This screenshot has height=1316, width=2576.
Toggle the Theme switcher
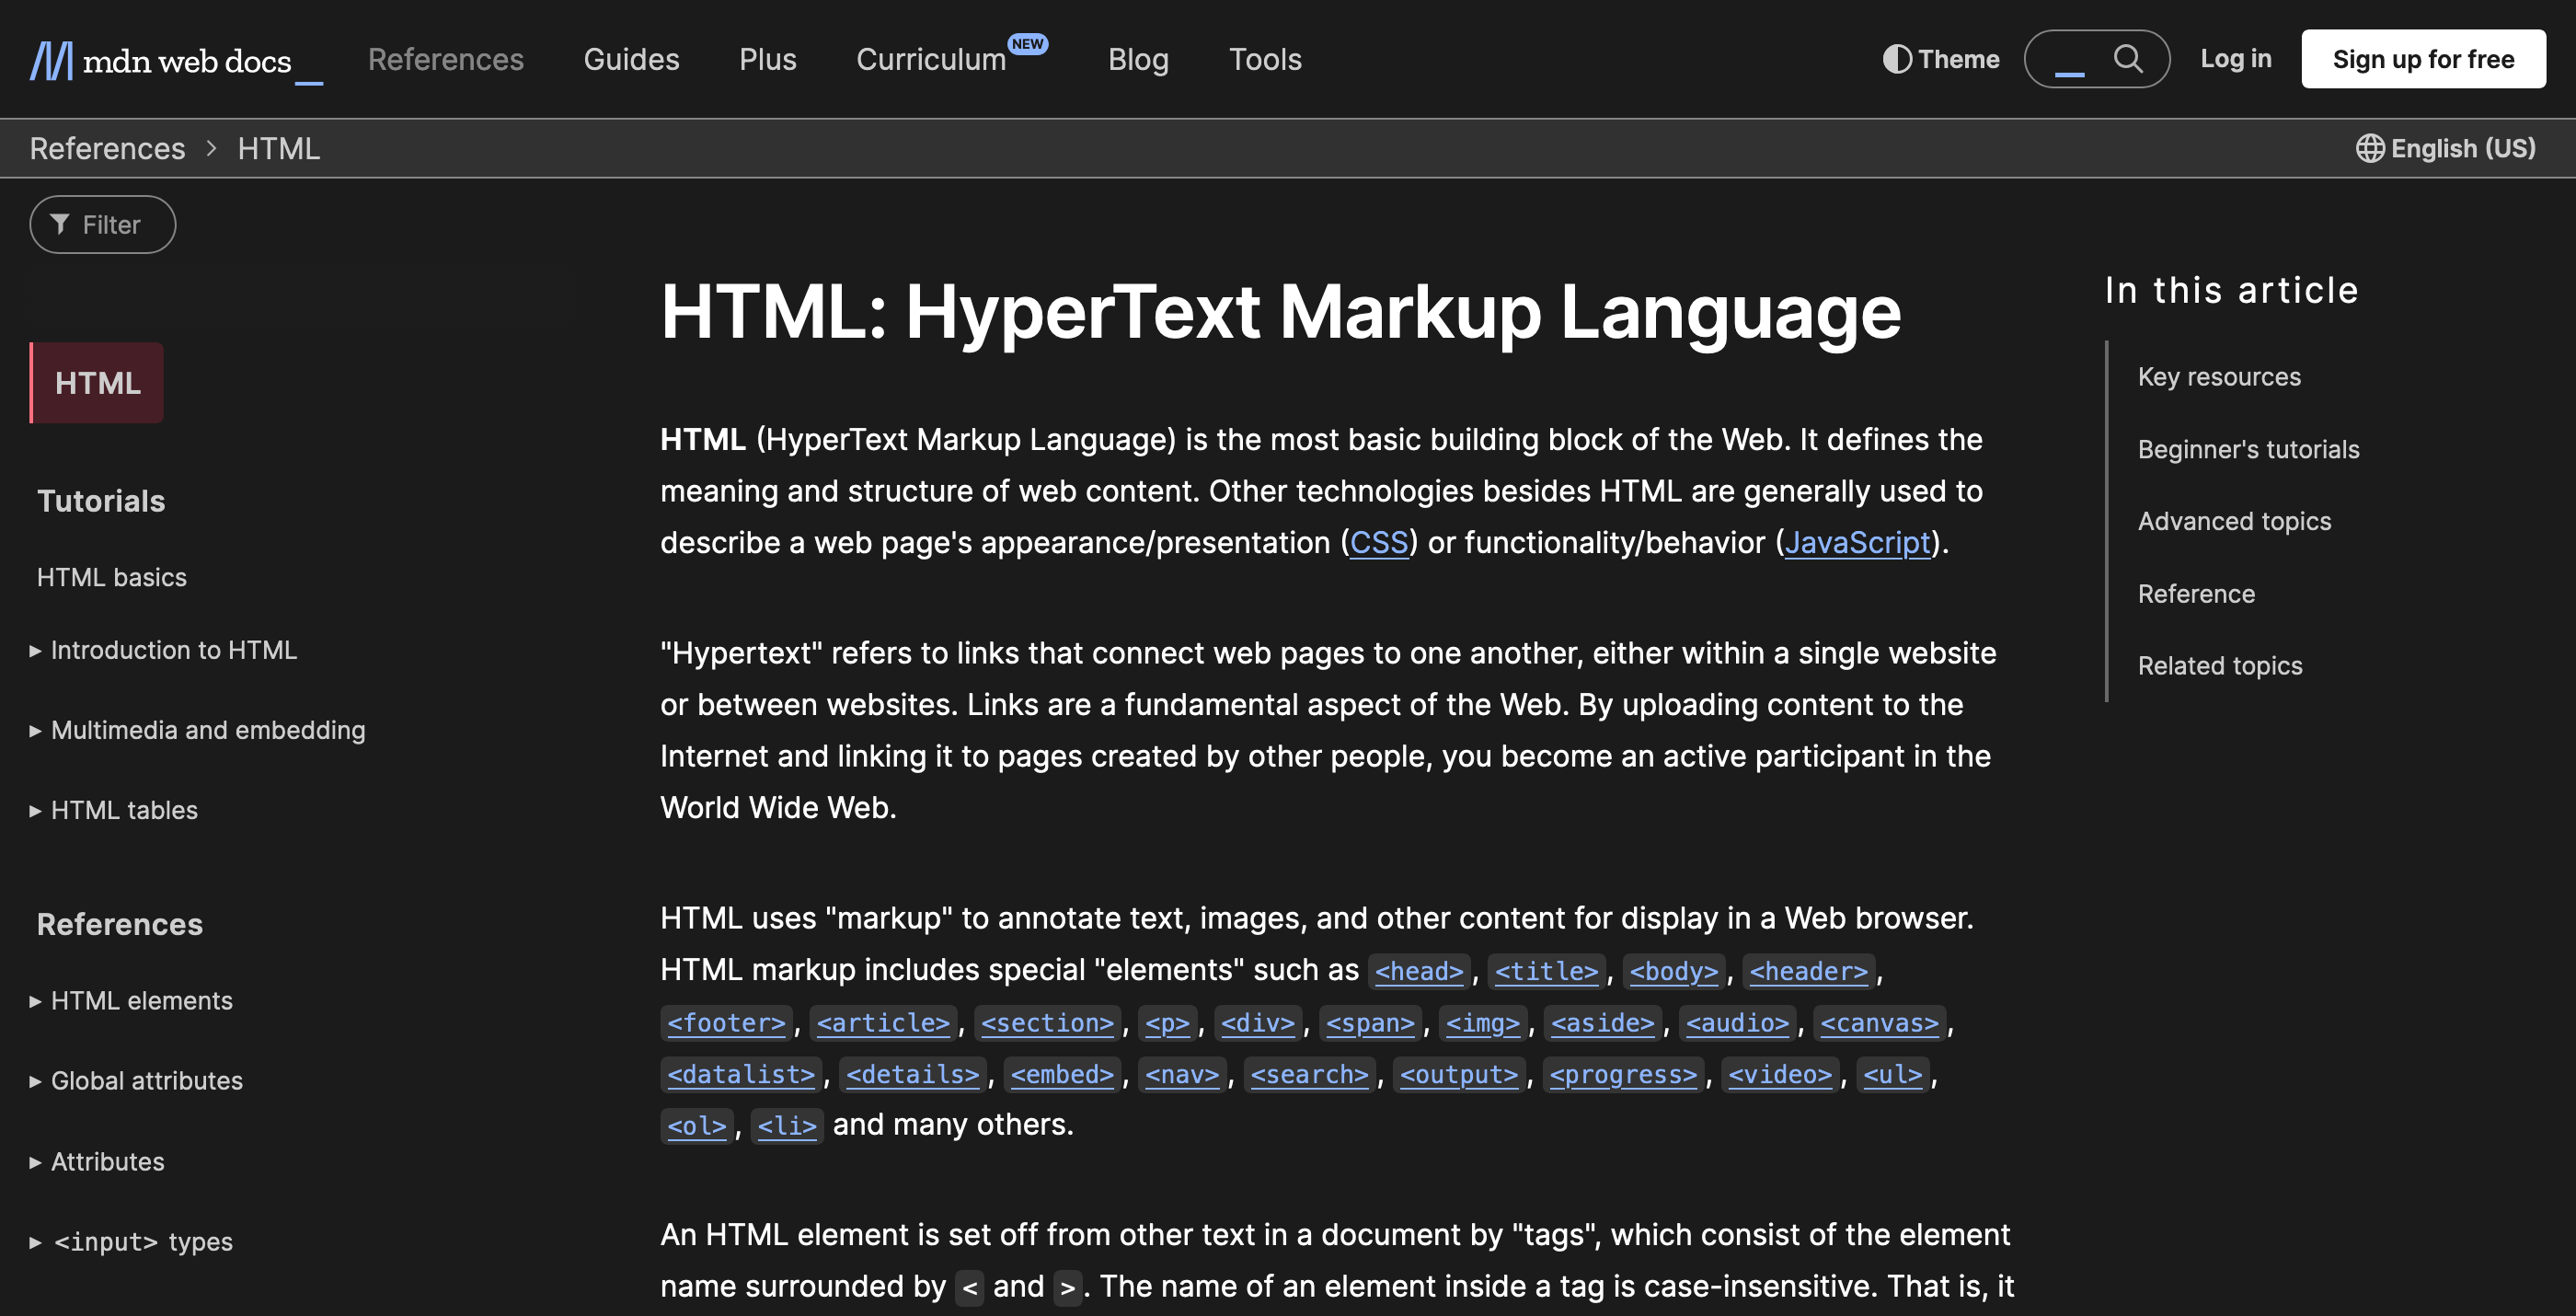[x=1940, y=59]
